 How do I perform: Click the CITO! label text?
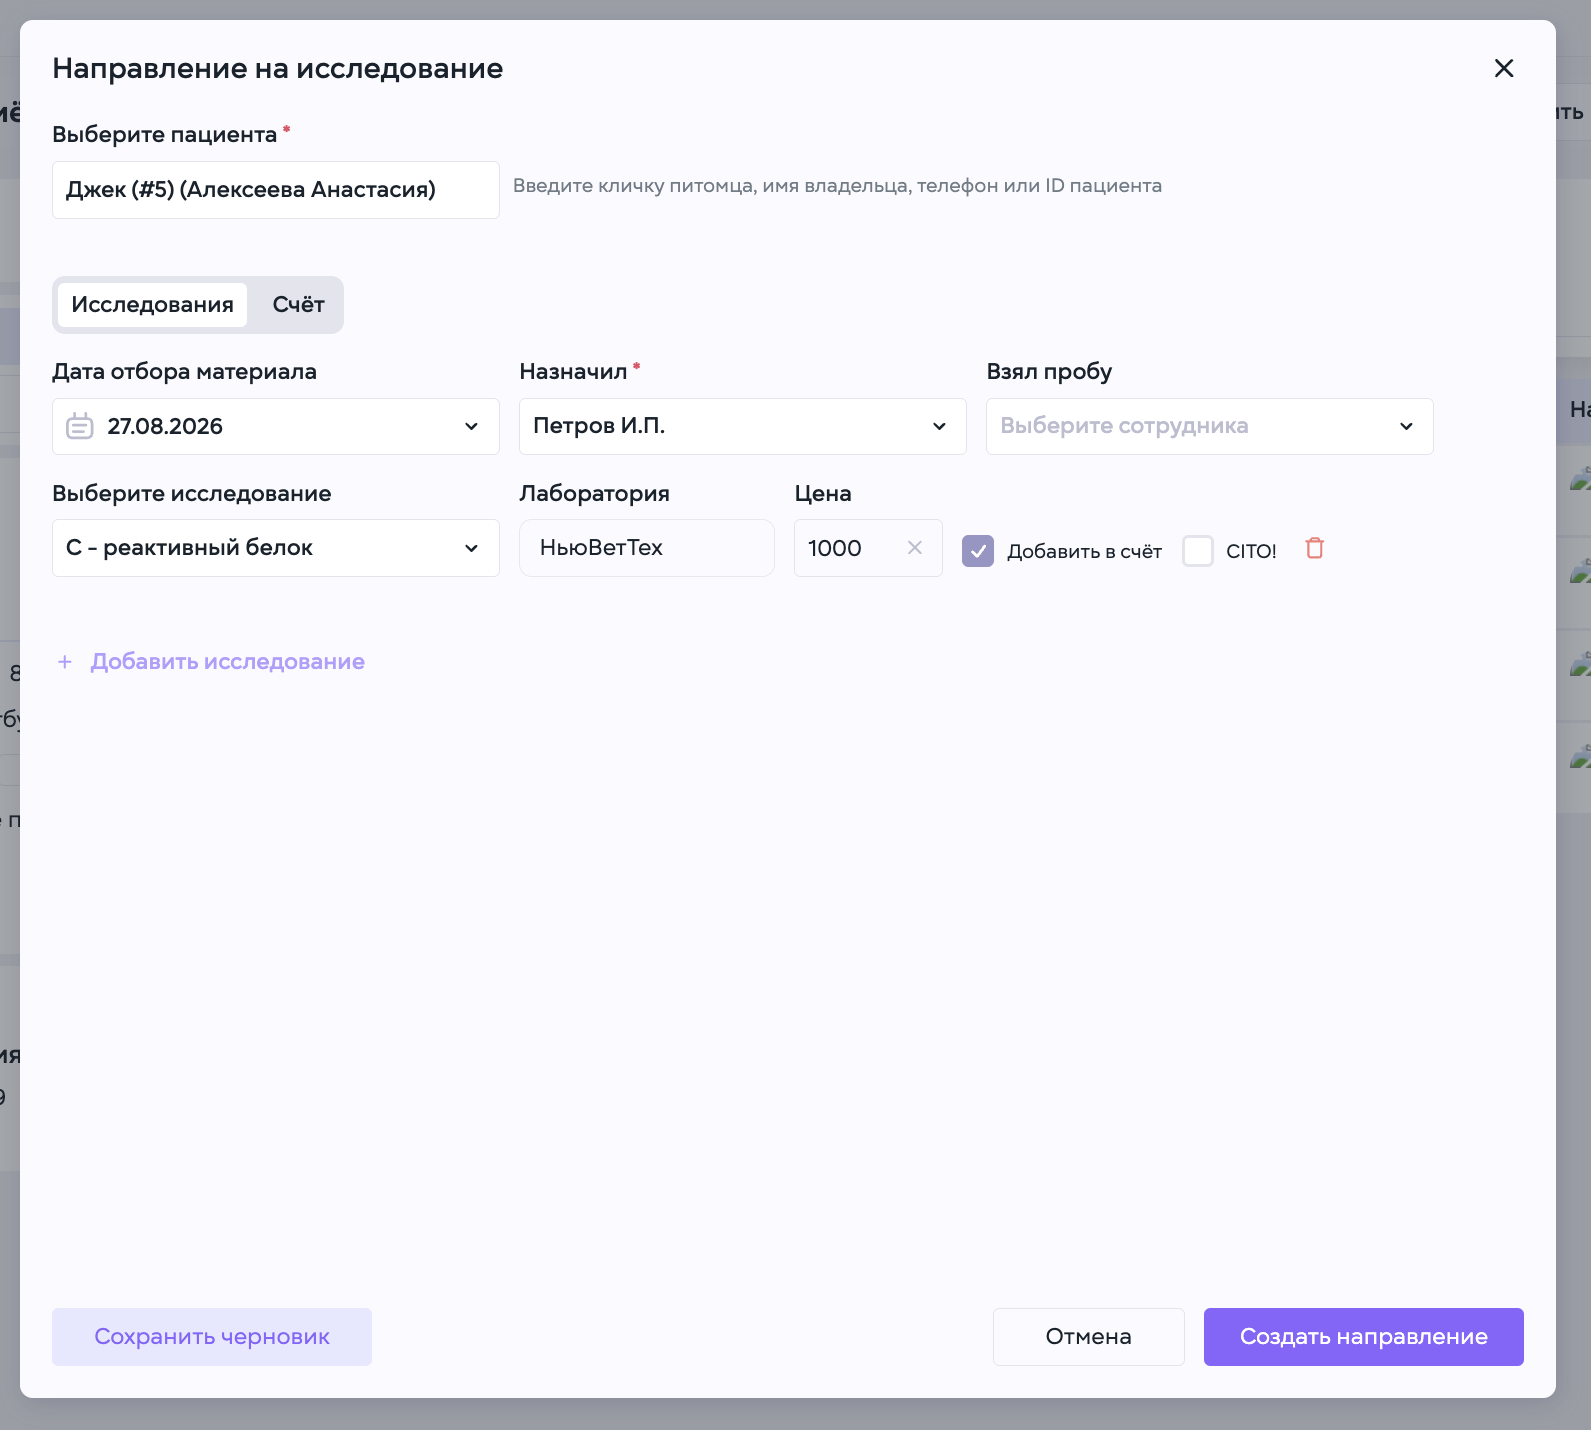pos(1251,552)
